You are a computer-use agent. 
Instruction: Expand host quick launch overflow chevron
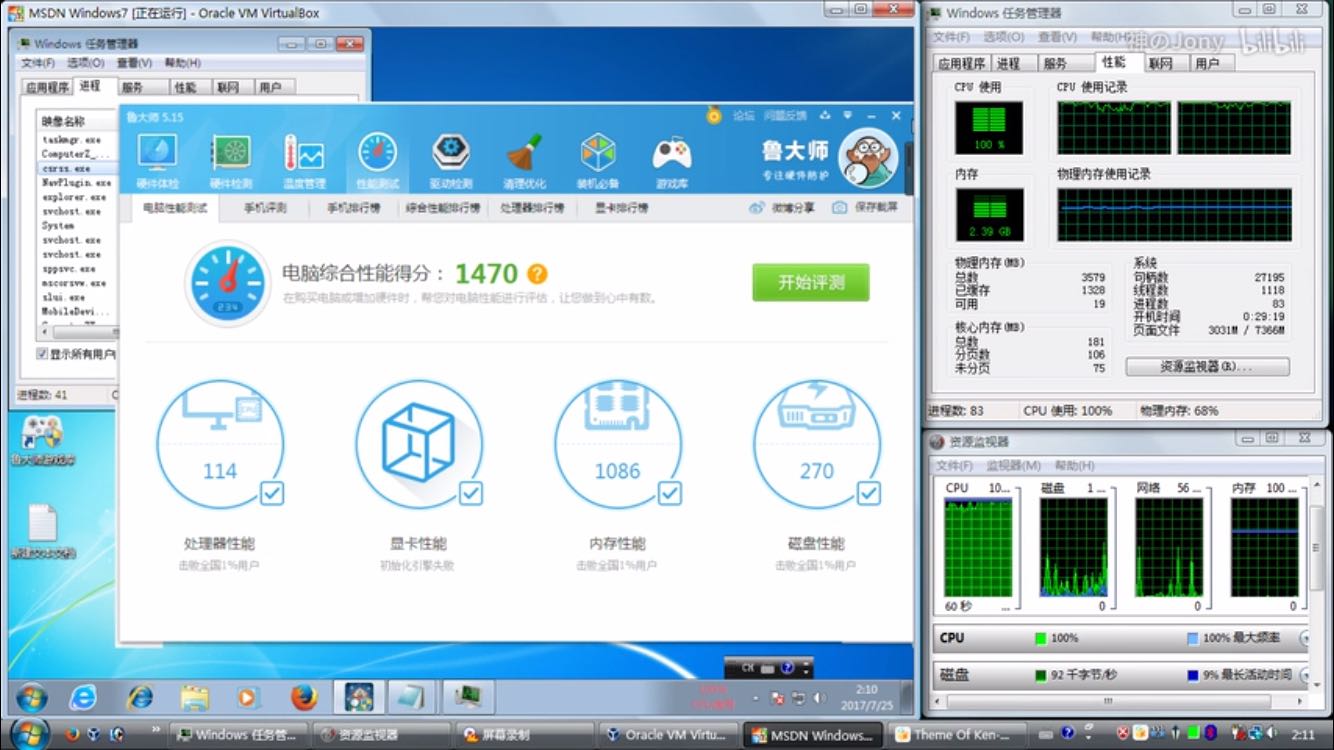[x=155, y=732]
